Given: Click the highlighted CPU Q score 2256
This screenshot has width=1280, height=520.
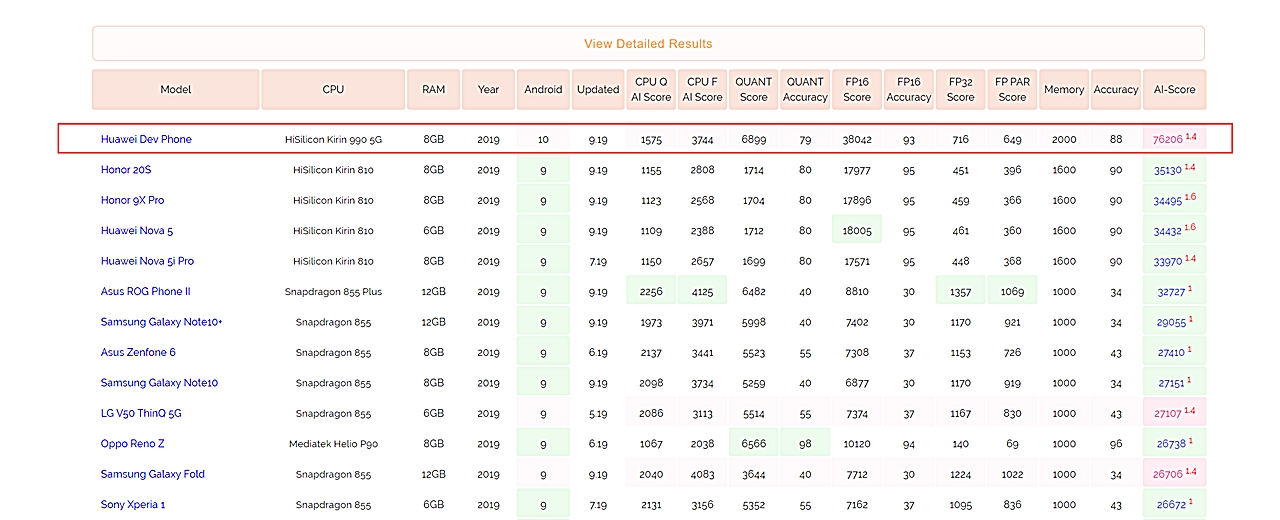Looking at the screenshot, I should (651, 292).
